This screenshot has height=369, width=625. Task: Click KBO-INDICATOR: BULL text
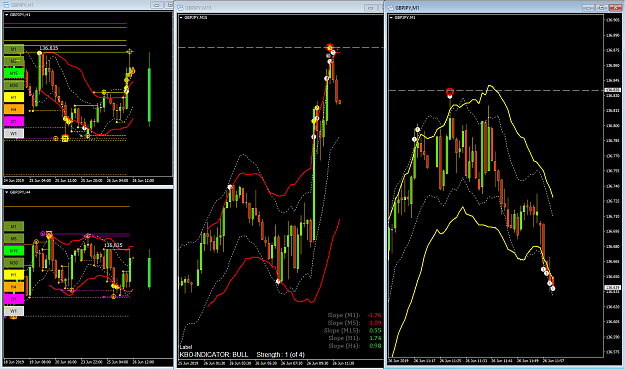214,354
